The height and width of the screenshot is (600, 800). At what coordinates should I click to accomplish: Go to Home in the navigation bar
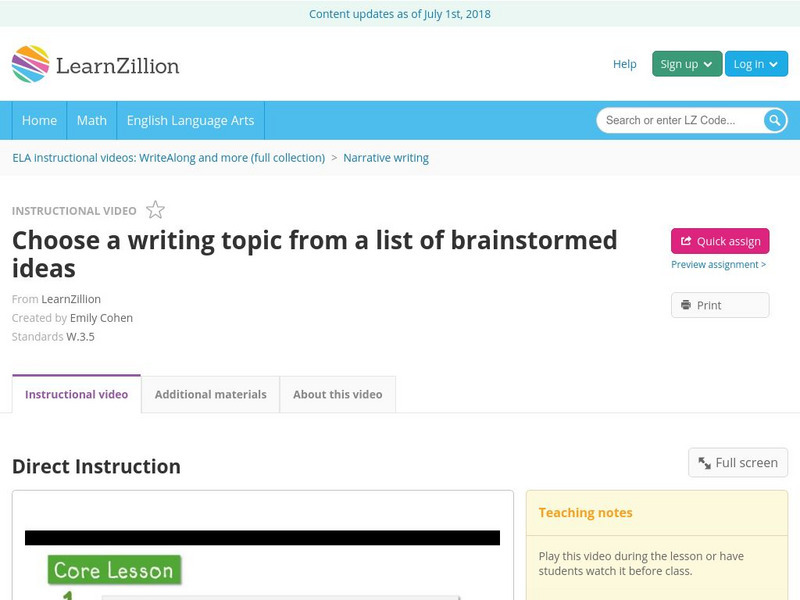[39, 120]
